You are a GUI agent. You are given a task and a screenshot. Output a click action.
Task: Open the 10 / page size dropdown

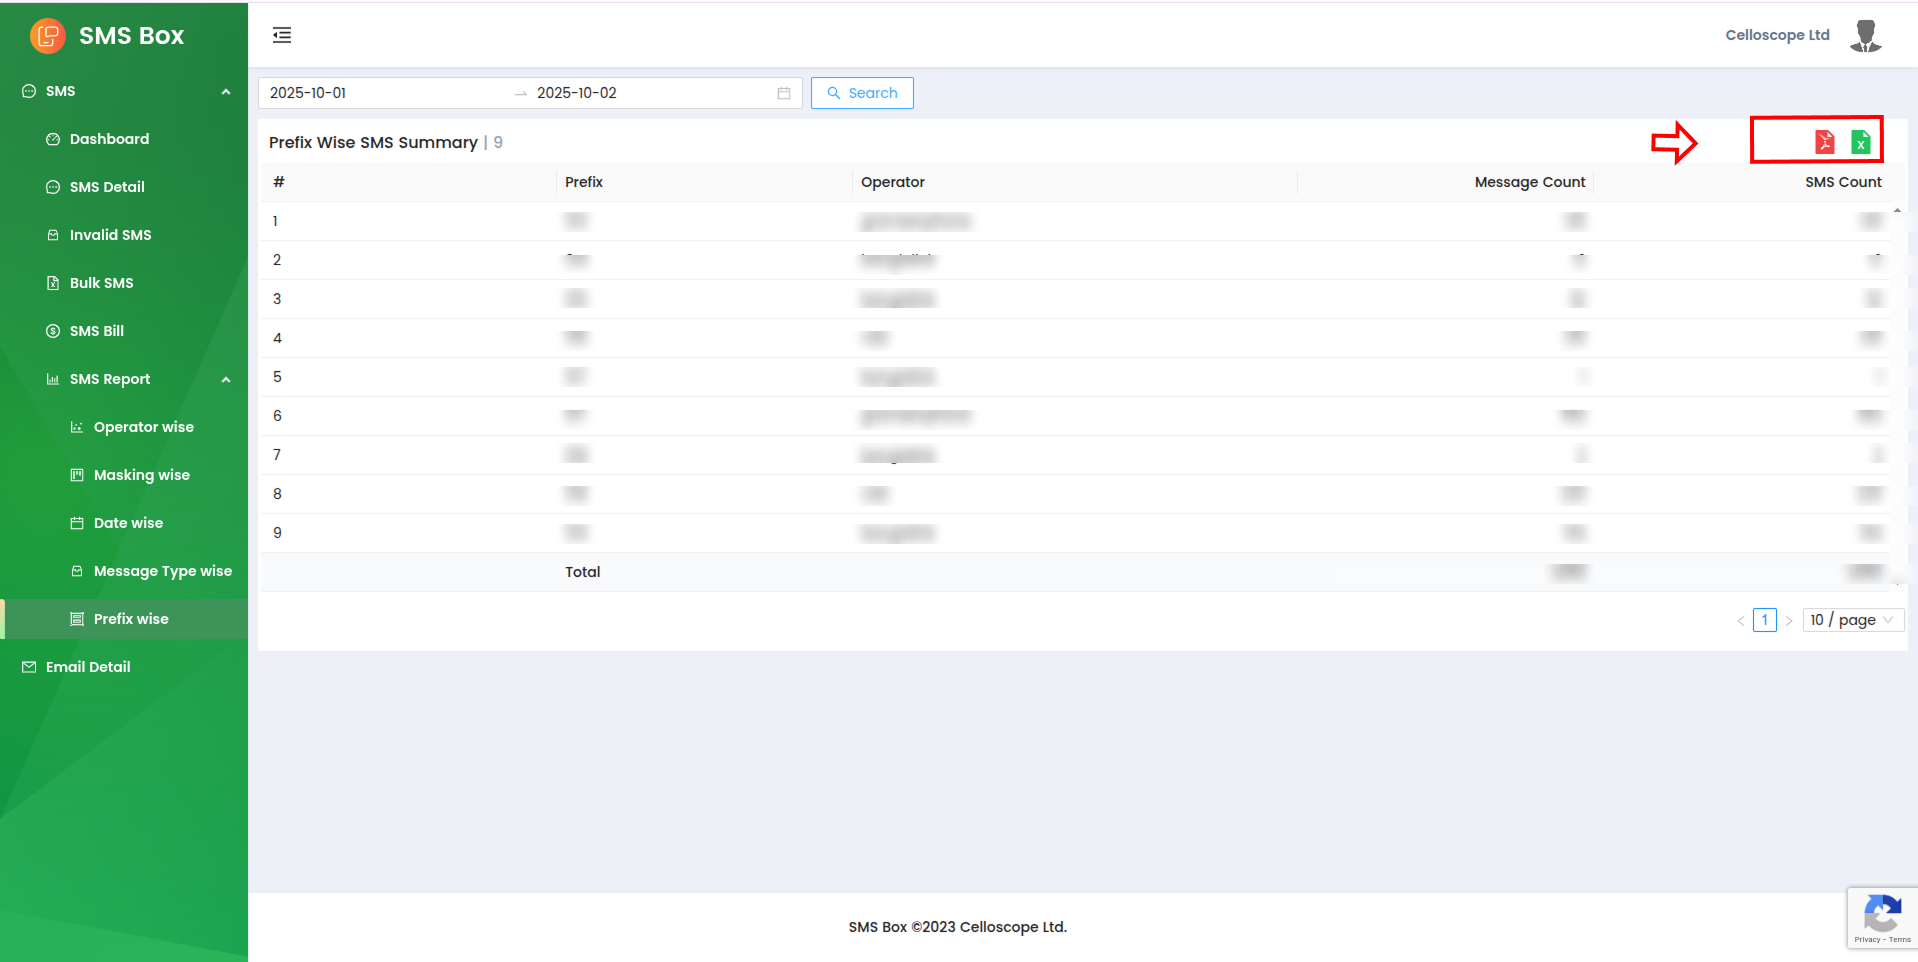point(1852,620)
